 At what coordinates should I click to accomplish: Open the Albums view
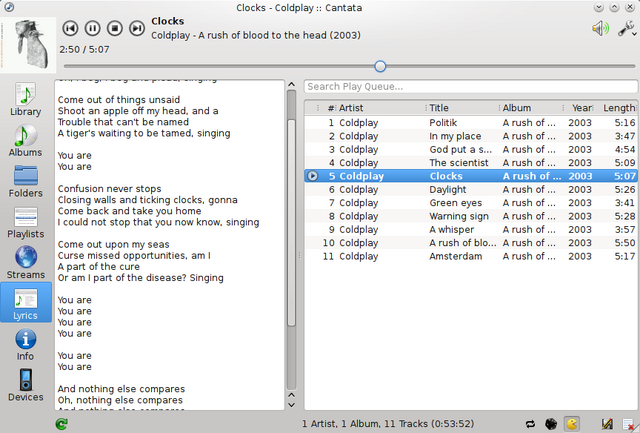coord(26,140)
